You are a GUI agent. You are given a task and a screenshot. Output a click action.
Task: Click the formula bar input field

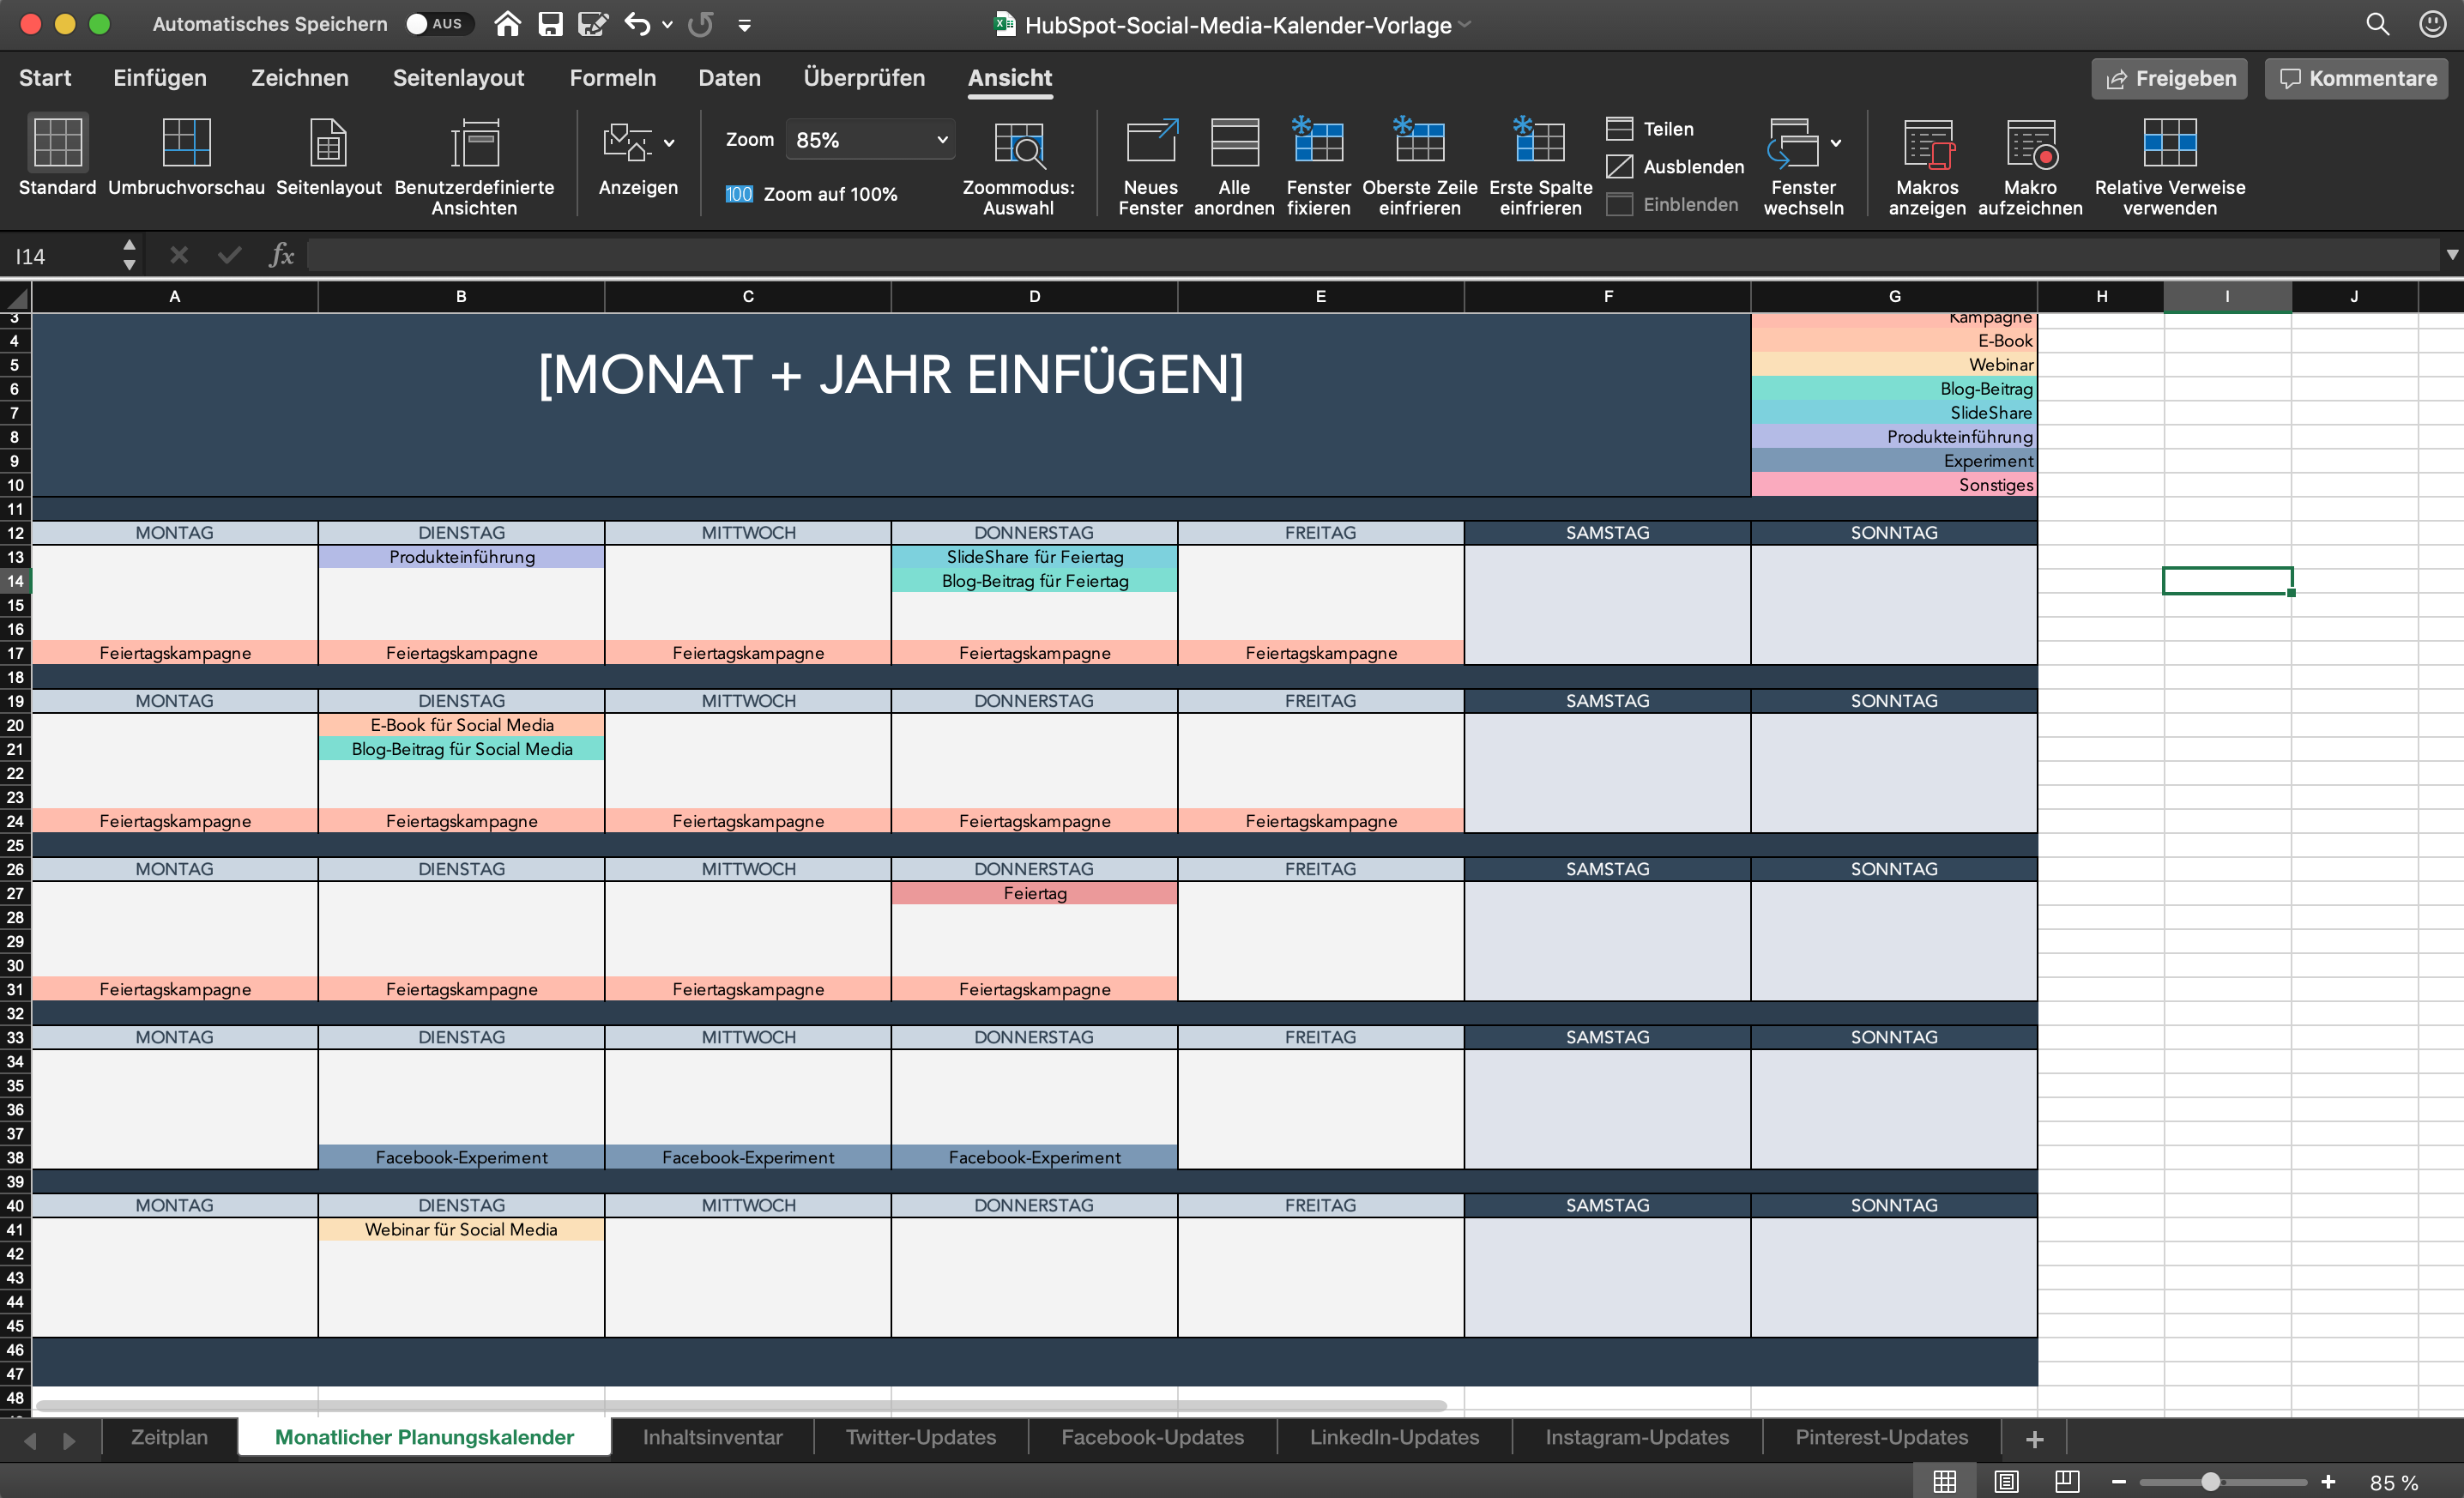pos(1372,256)
